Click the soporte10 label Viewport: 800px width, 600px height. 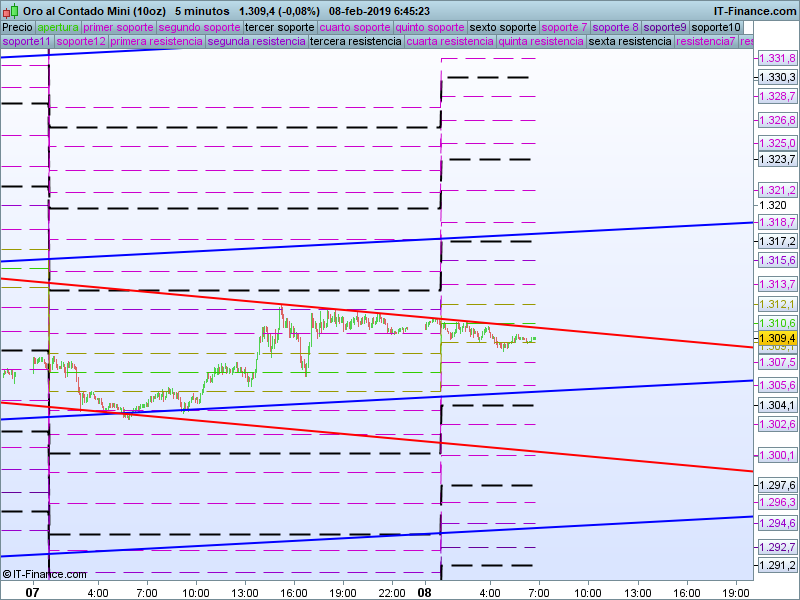[x=716, y=27]
